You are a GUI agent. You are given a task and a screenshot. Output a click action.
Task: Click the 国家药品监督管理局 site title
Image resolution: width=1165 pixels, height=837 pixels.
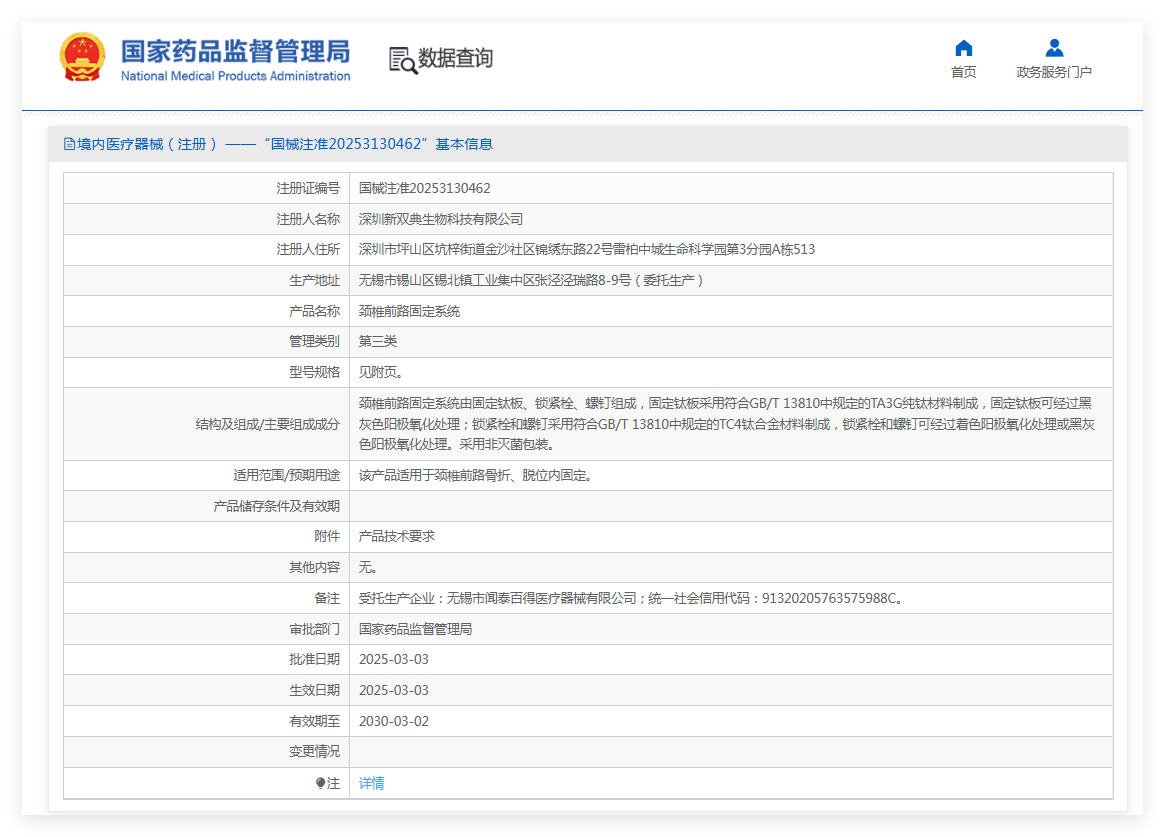[x=235, y=51]
